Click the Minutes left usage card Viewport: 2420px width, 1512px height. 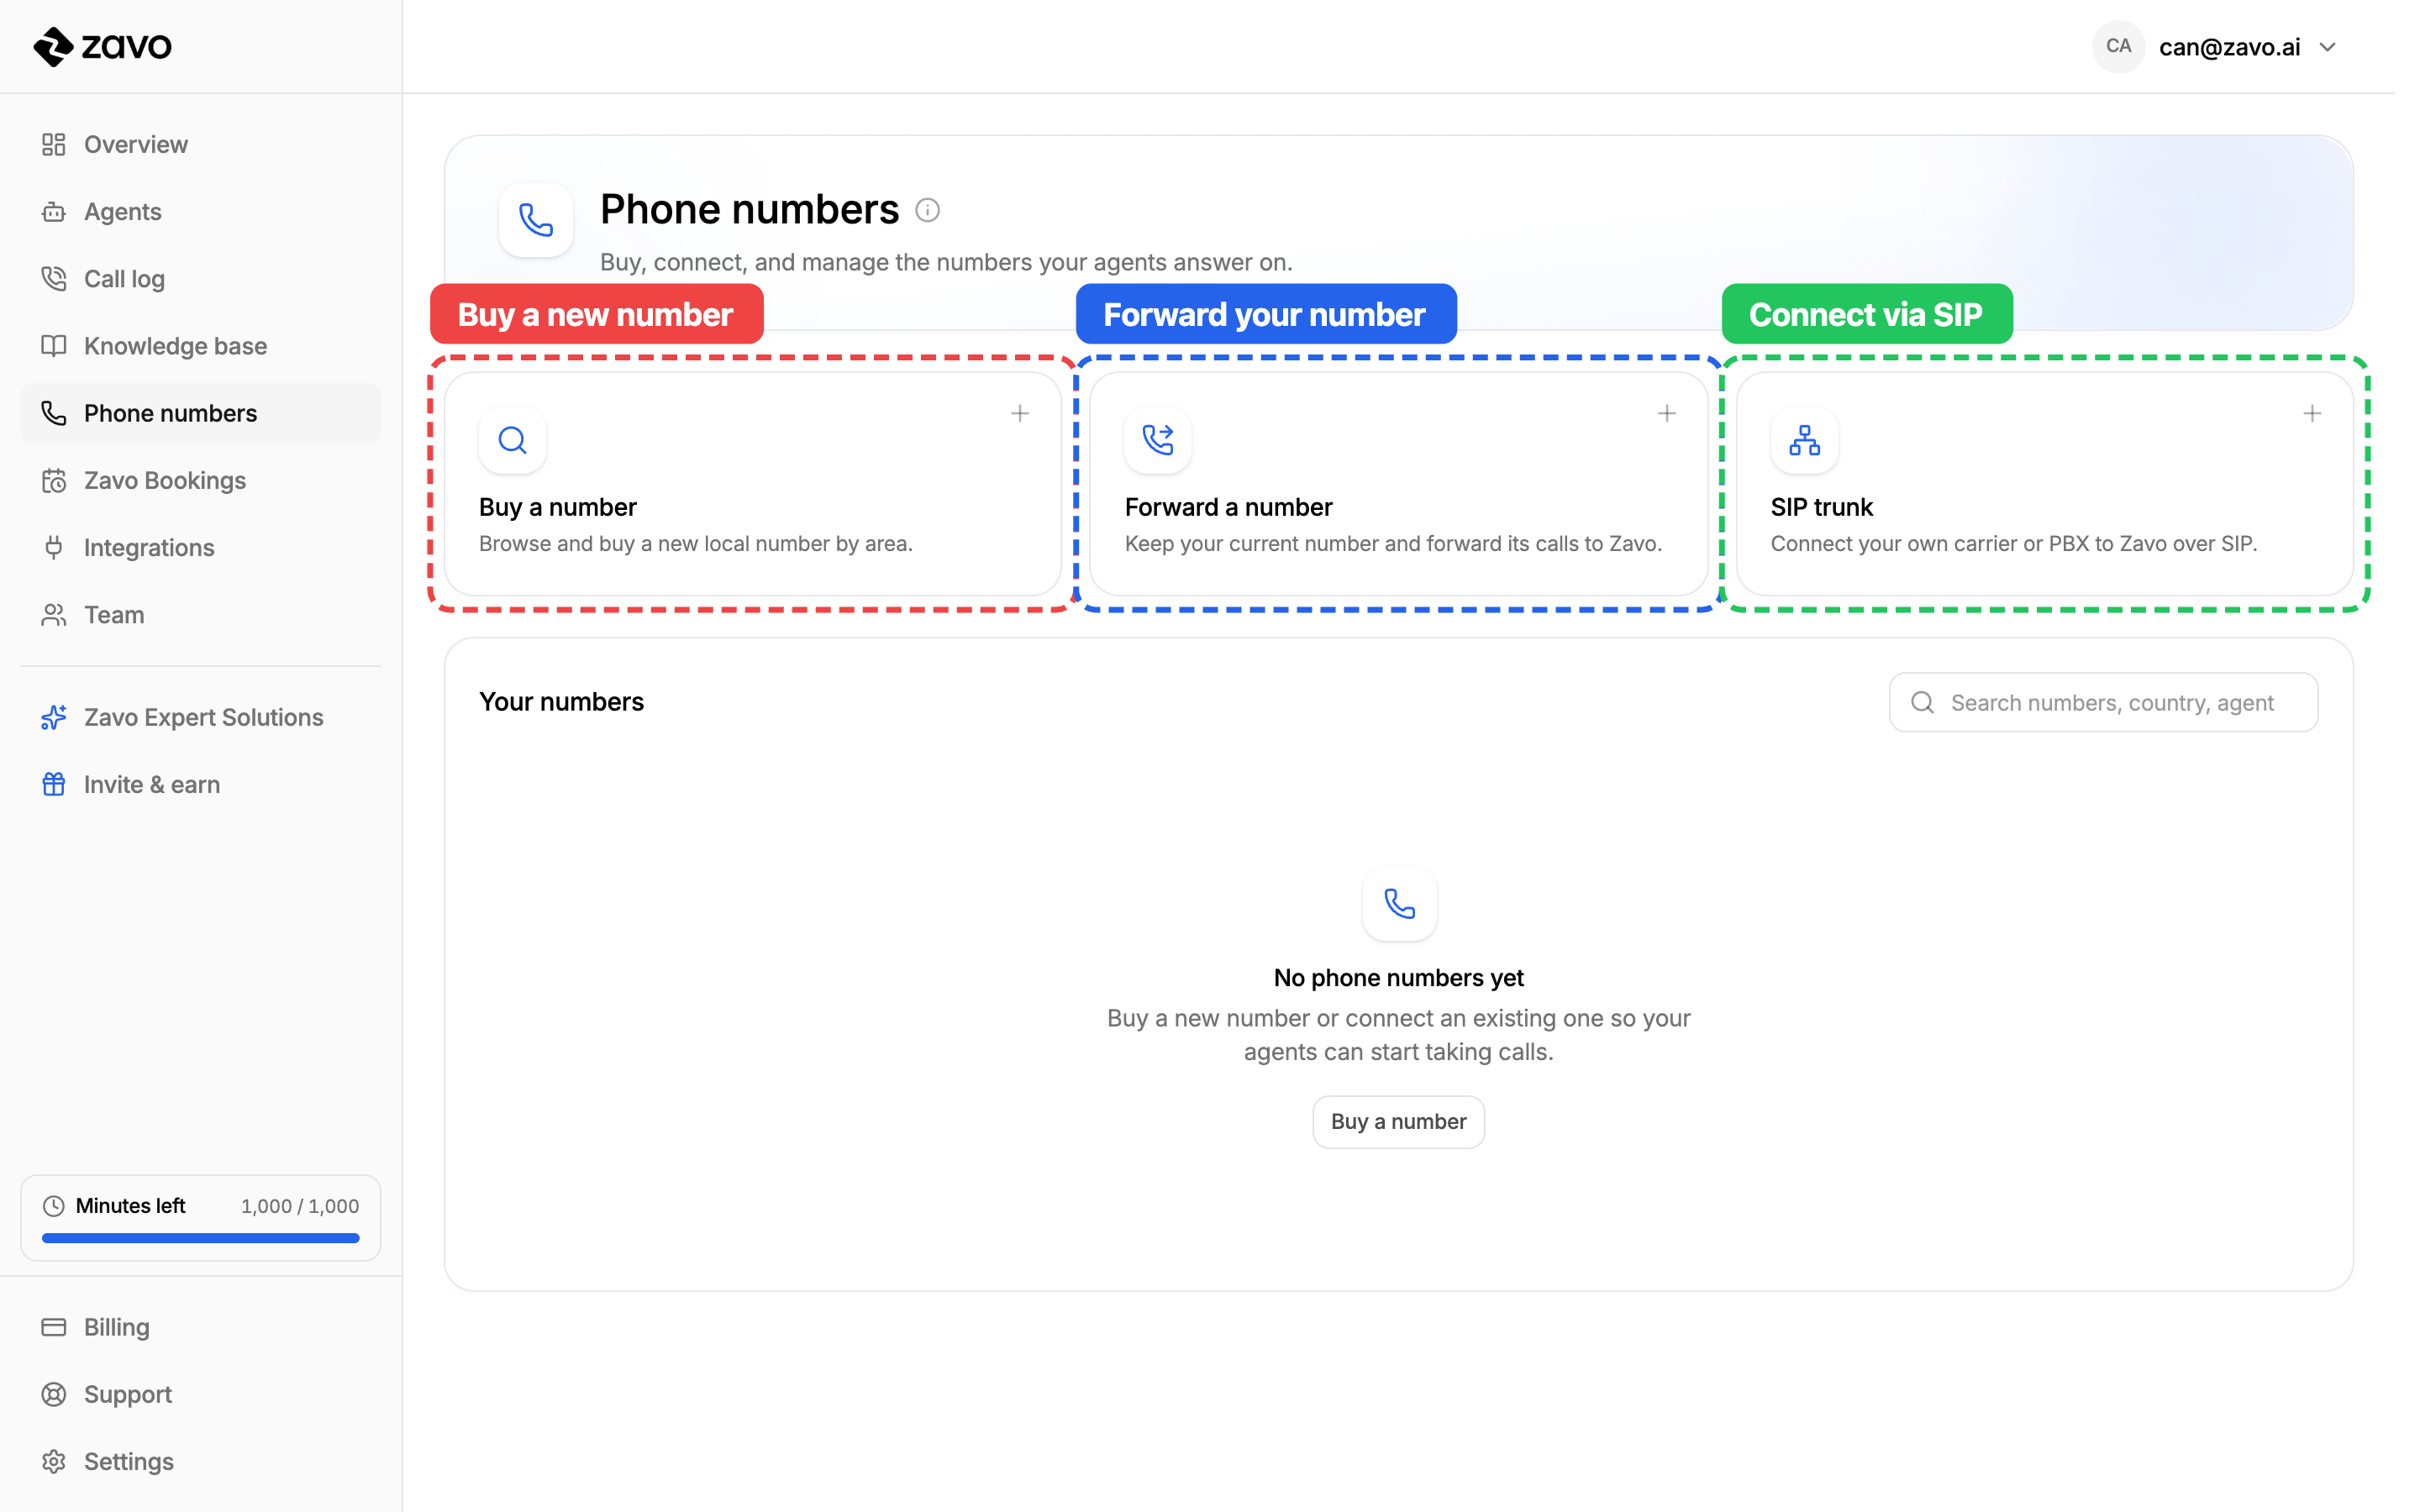click(x=200, y=1218)
